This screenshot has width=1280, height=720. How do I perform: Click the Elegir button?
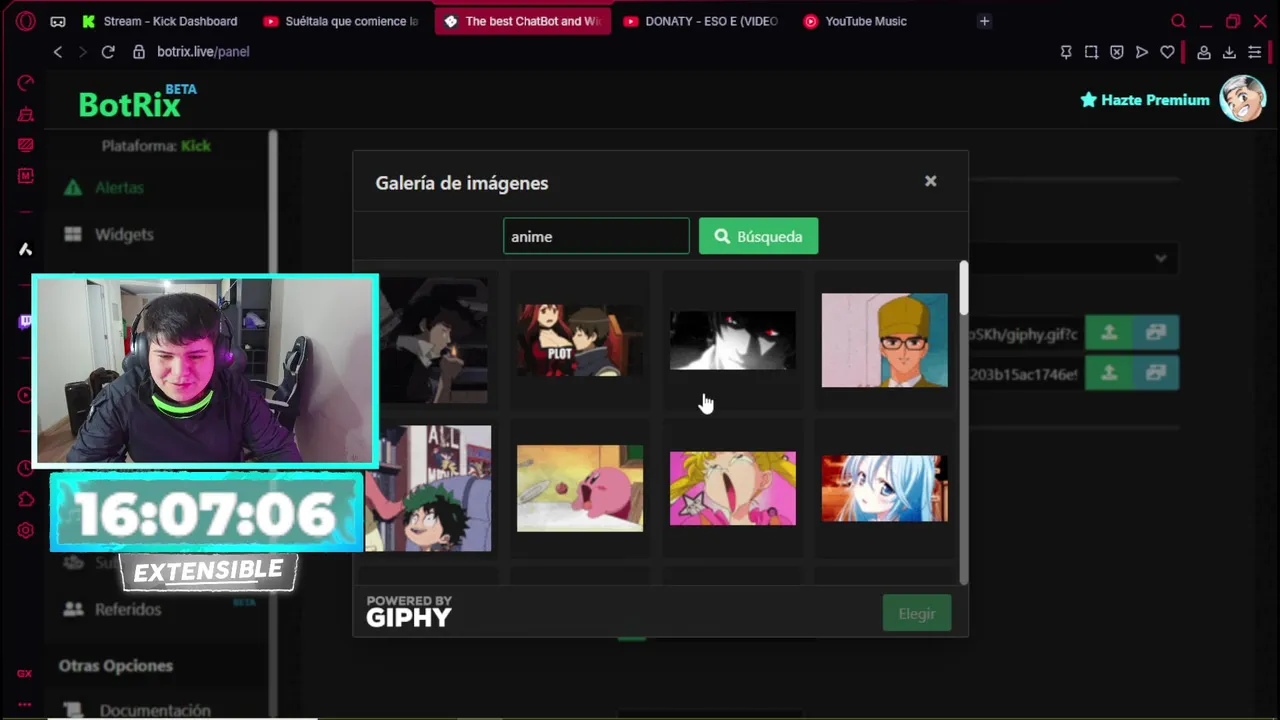[x=917, y=613]
